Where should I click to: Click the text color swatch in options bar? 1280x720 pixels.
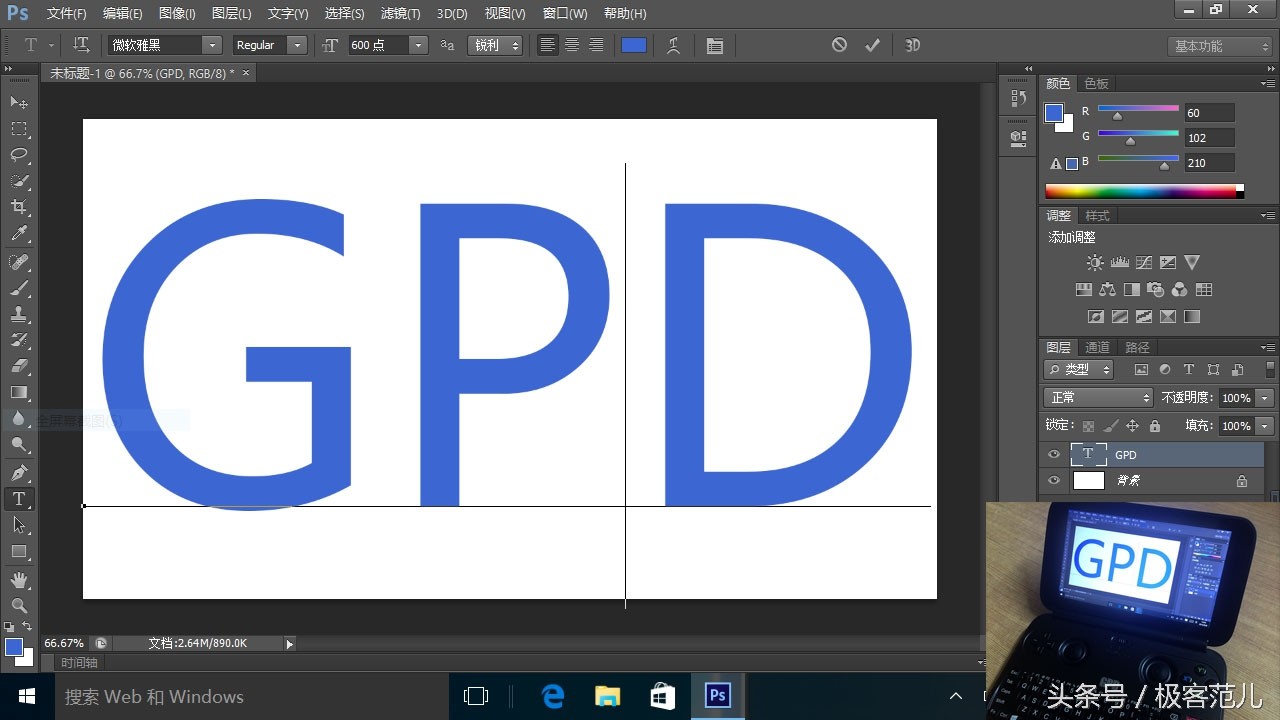point(634,45)
